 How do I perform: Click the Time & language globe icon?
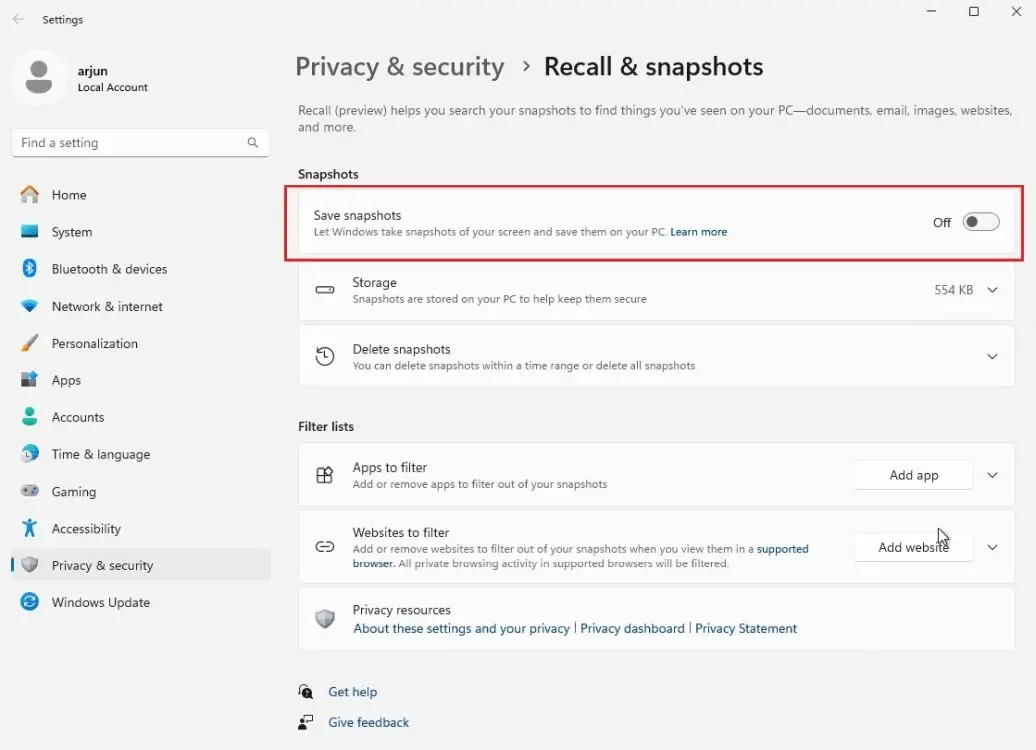[x=30, y=454]
